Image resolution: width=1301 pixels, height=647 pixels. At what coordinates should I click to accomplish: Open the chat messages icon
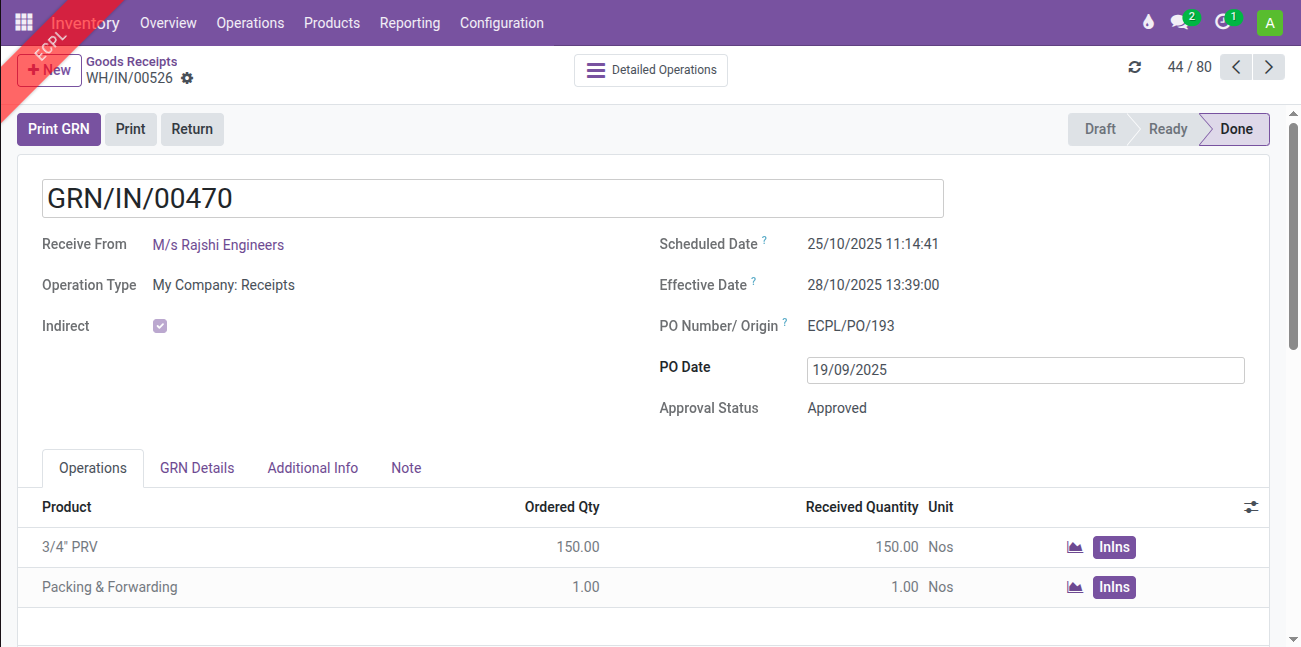tap(1180, 23)
